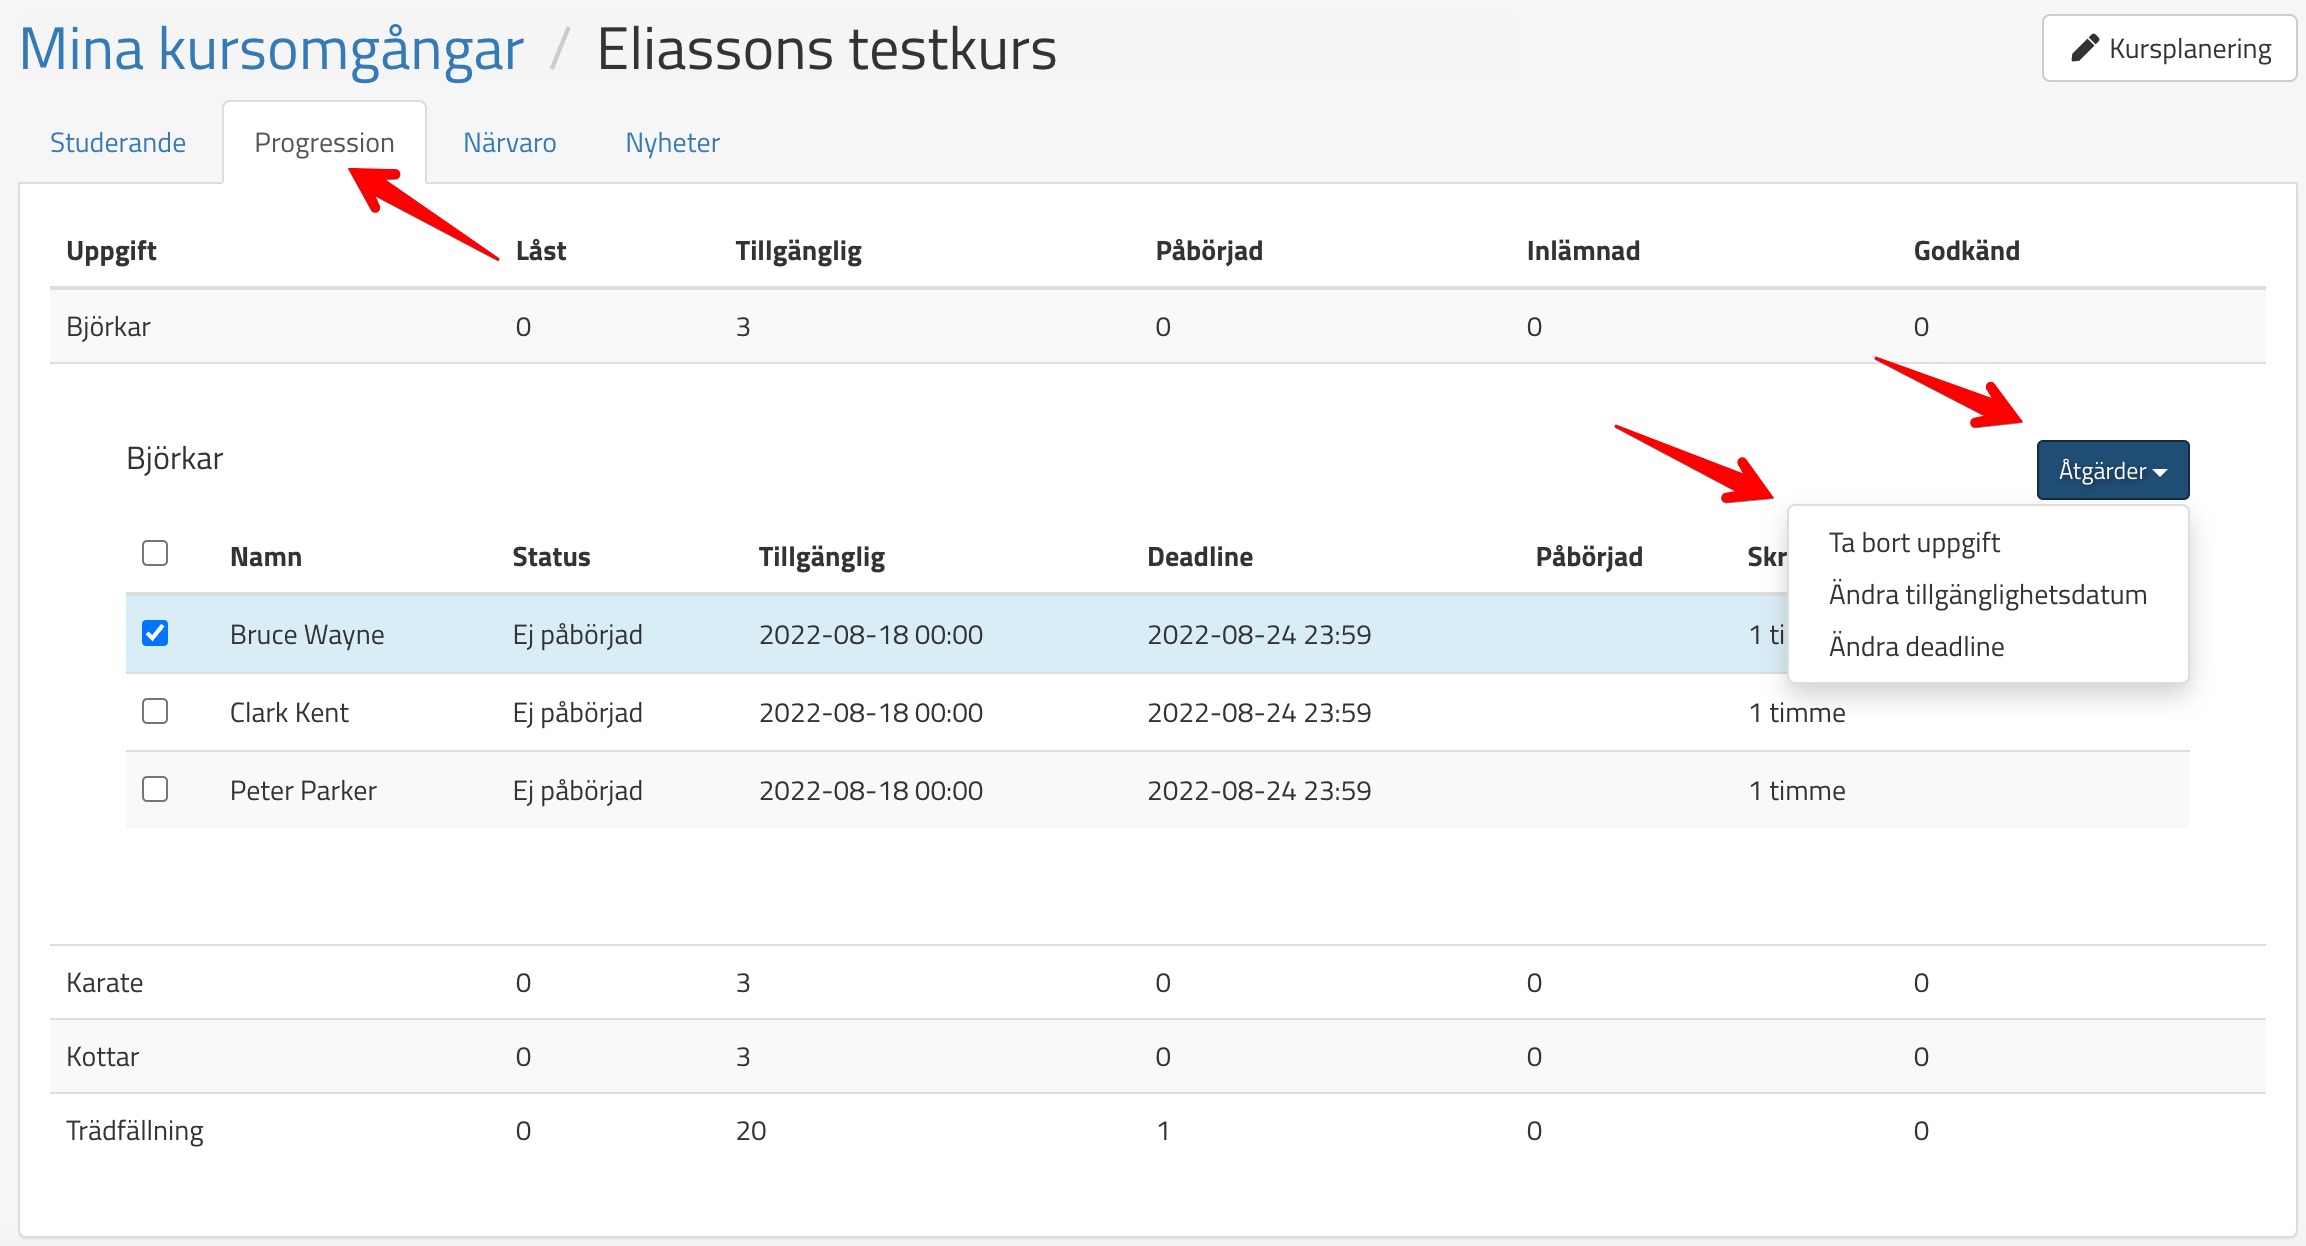The image size is (2306, 1246).
Task: Choose Ta bort uppgift menu option
Action: tap(1914, 542)
